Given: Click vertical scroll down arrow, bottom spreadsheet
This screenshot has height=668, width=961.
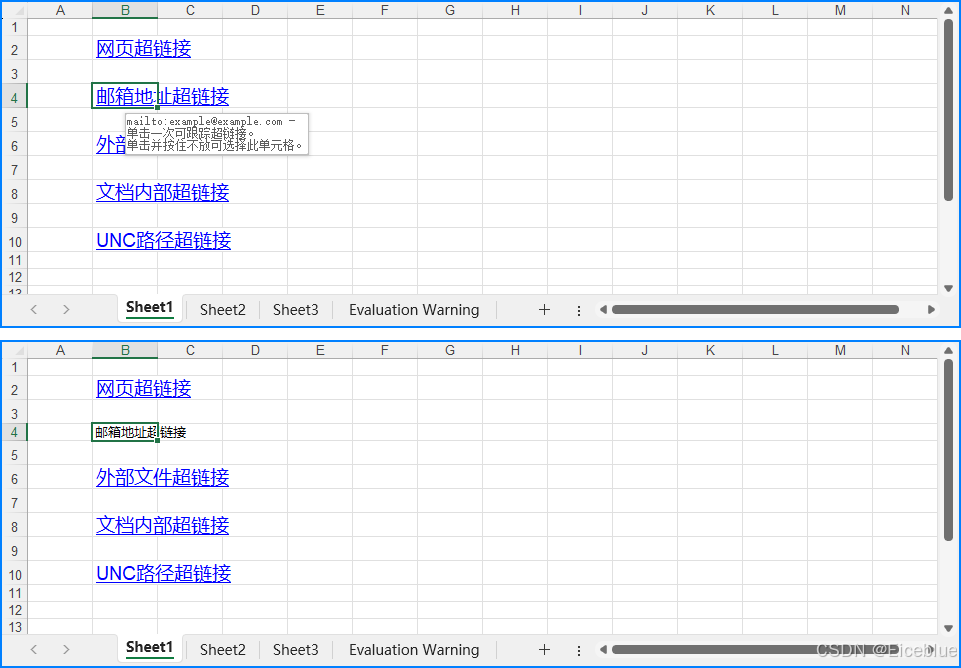Looking at the screenshot, I should 949,628.
